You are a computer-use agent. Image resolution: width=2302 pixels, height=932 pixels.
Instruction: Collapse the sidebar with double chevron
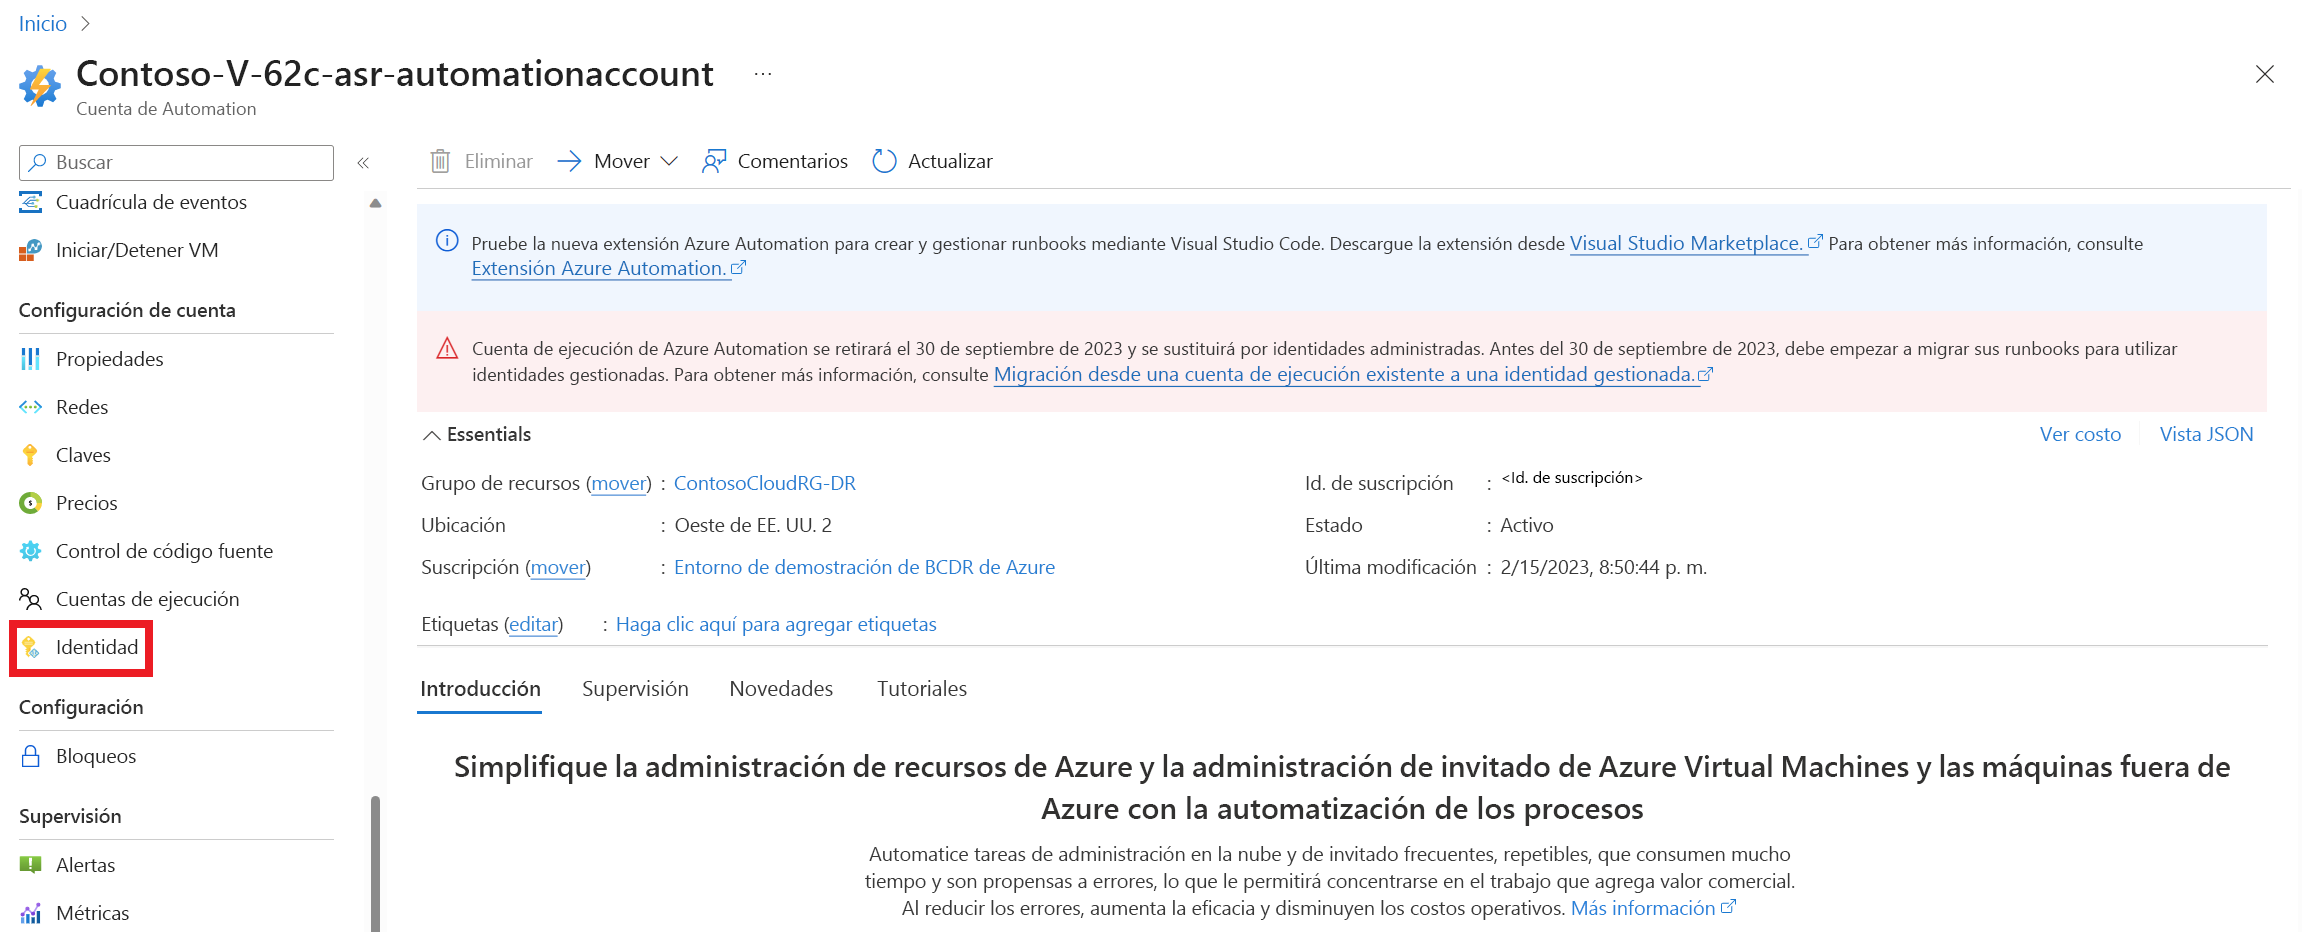coord(363,162)
